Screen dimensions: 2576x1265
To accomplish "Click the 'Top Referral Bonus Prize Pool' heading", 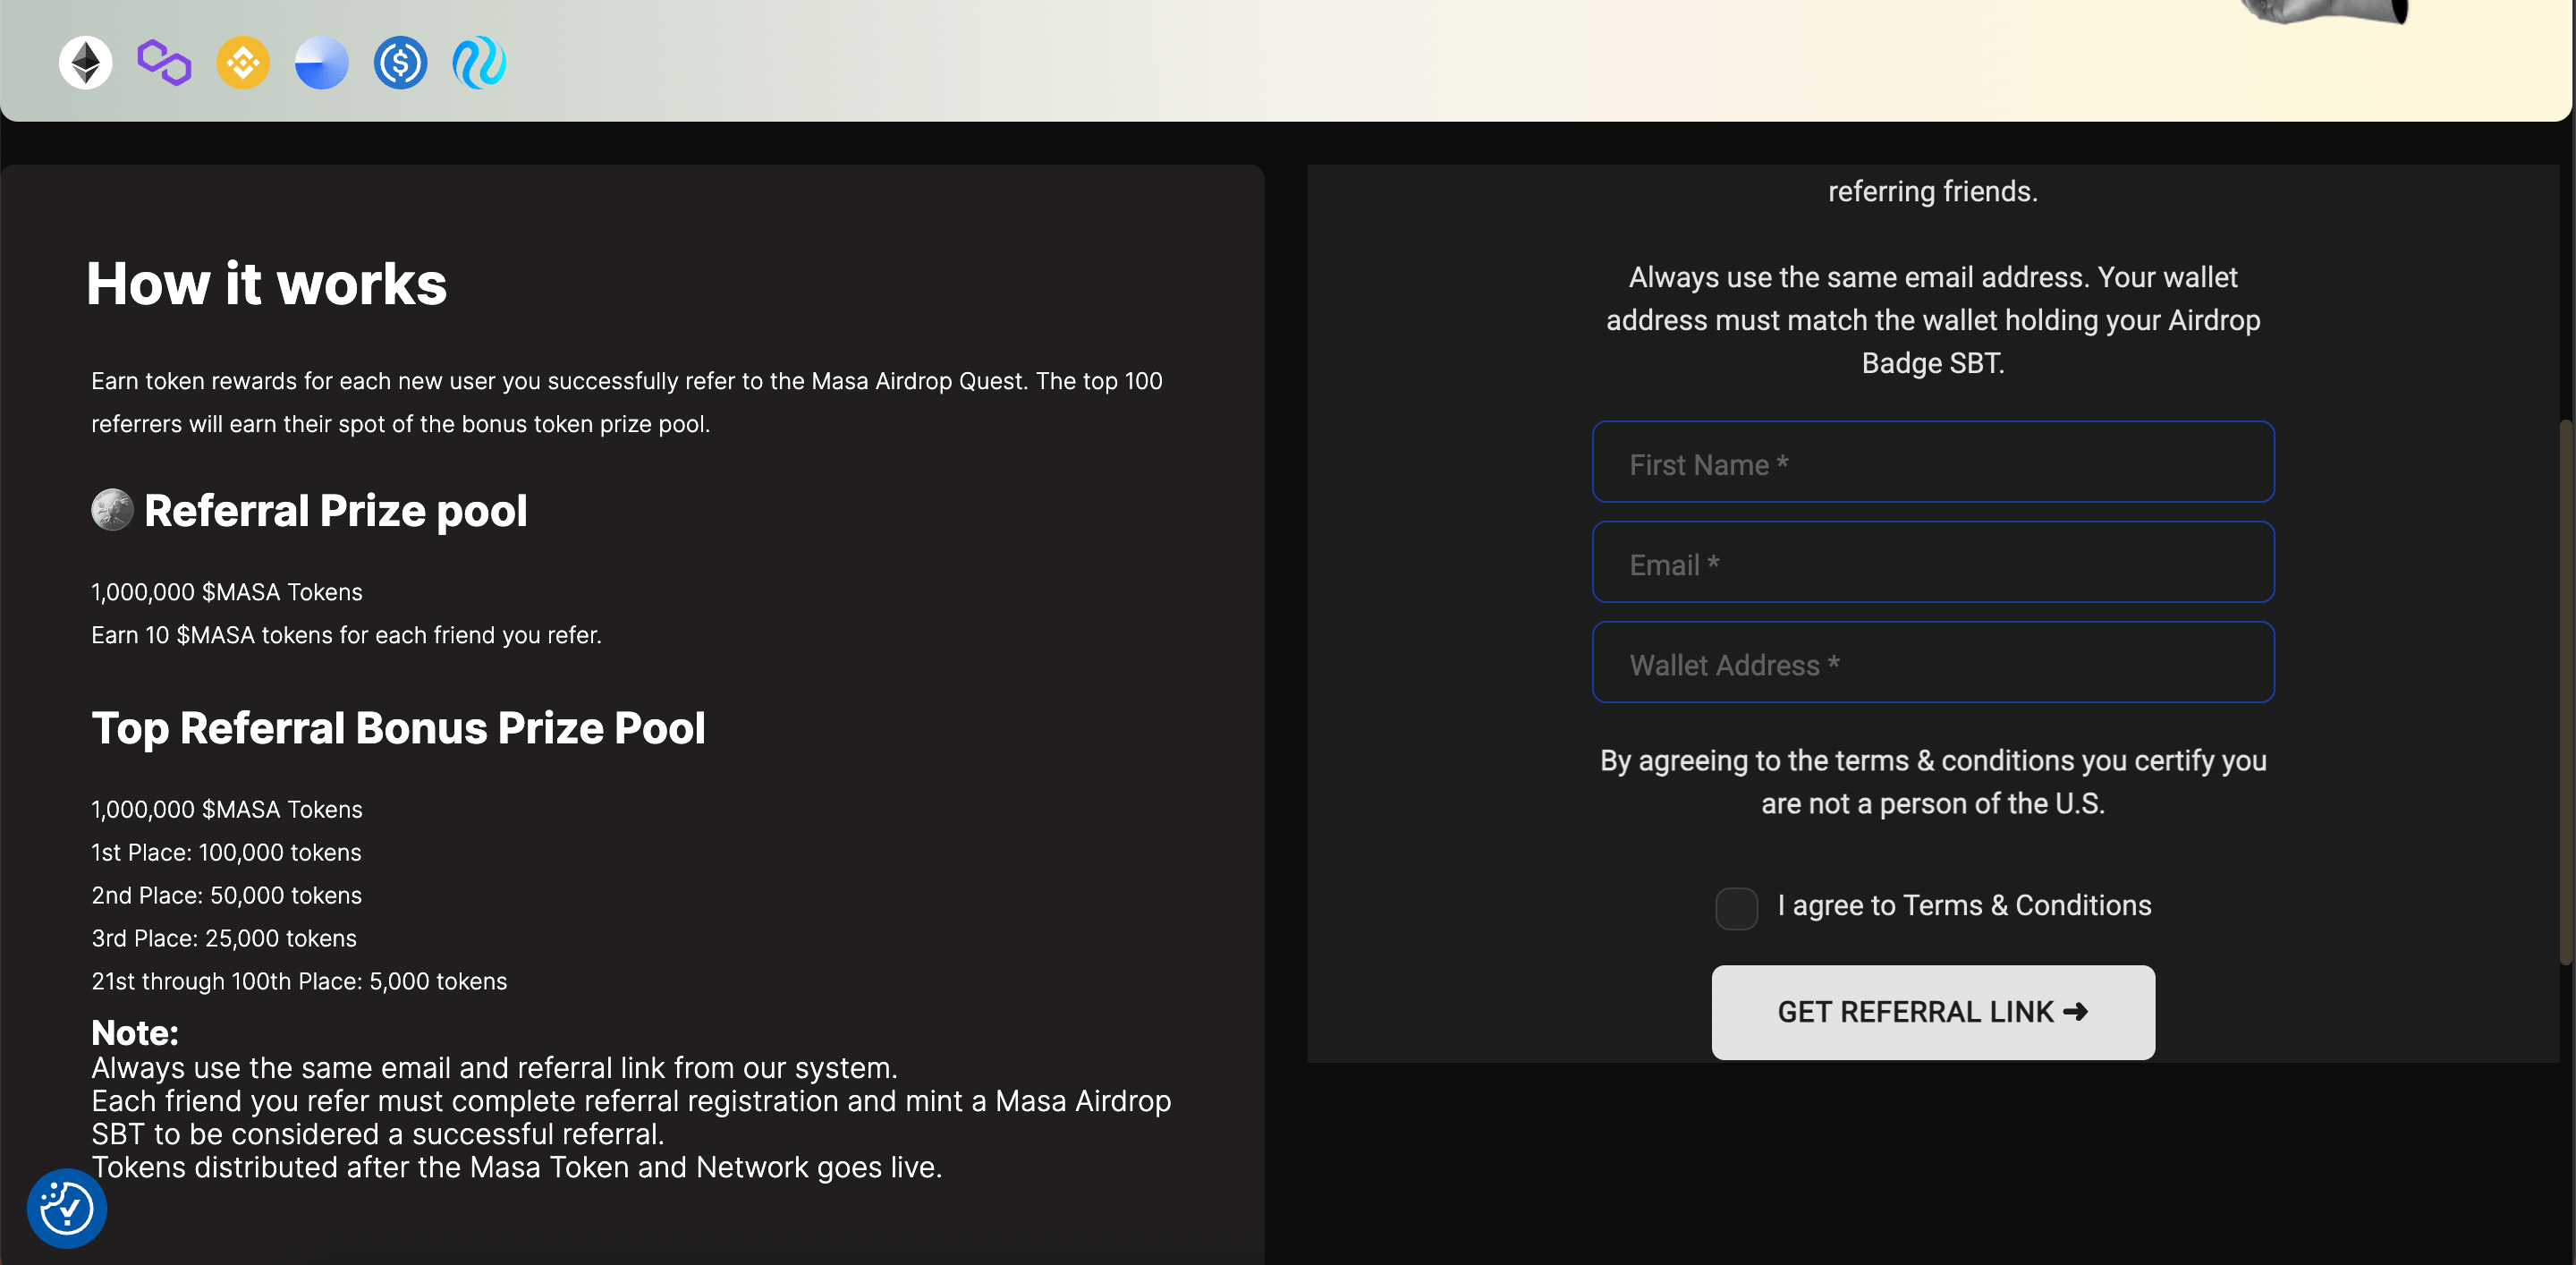I will 398,728.
